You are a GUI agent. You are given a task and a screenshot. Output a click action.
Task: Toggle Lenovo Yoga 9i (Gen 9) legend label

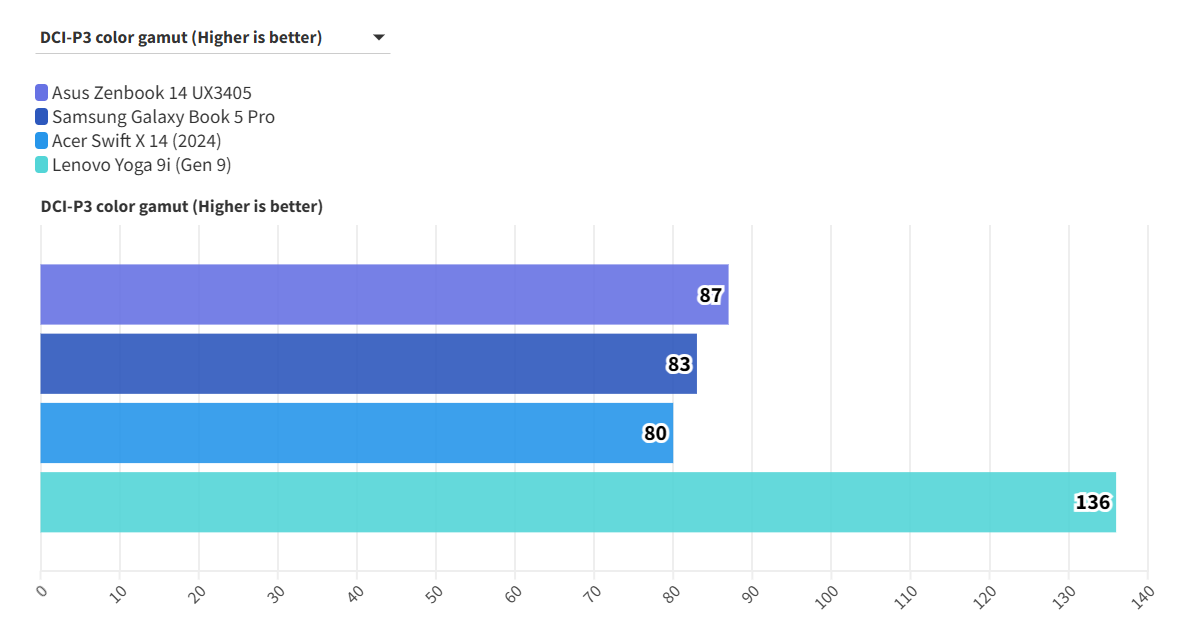142,165
